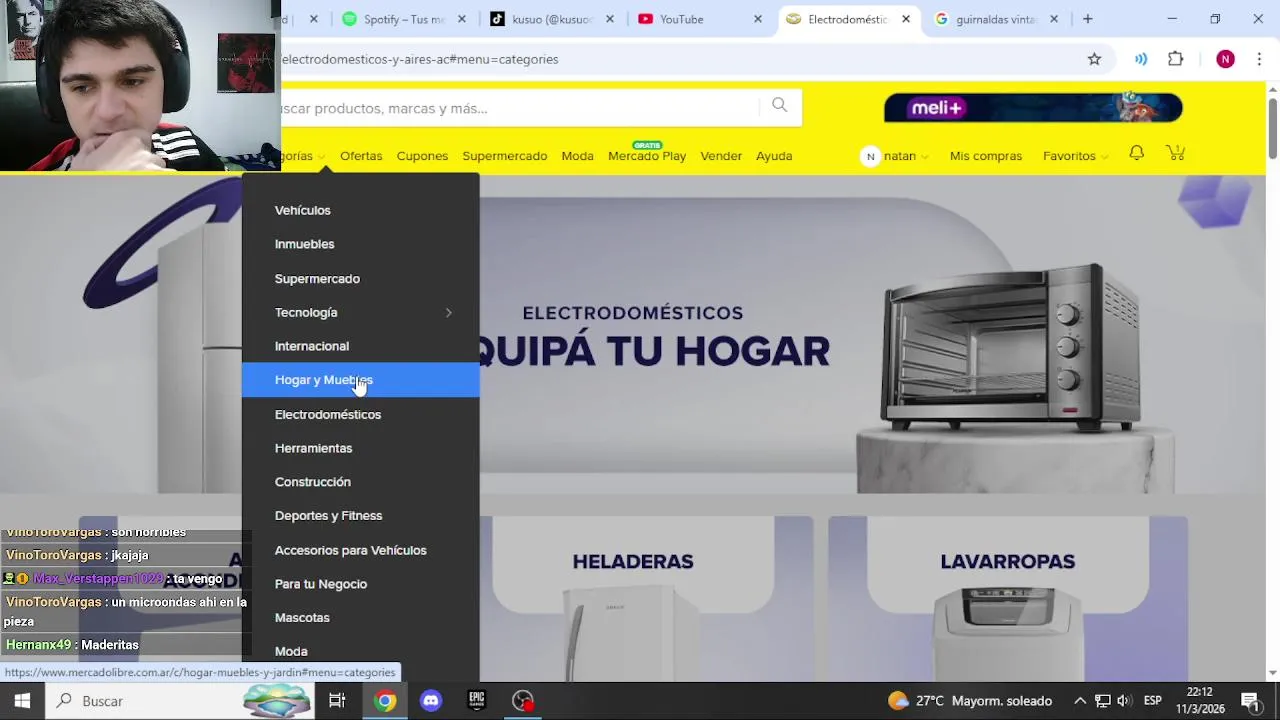This screenshot has width=1280, height=720.
Task: Click the Chrome profile avatar N
Action: 1225,59
